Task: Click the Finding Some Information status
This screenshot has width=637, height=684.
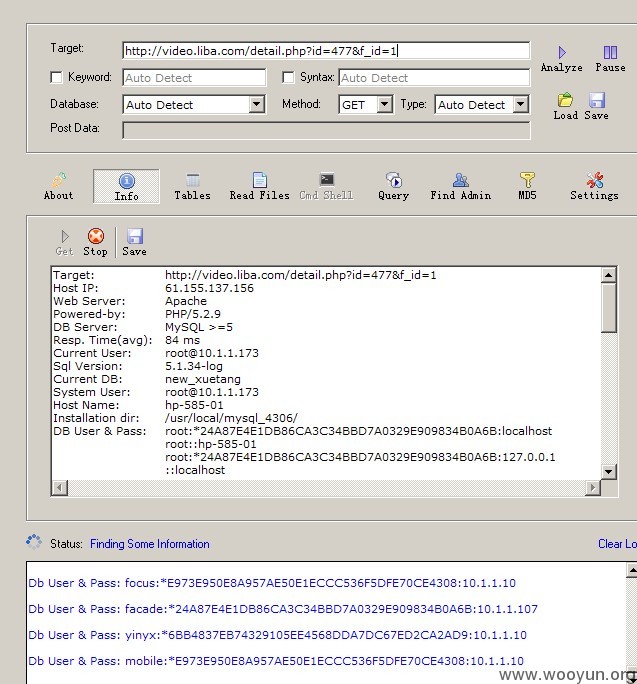Action: coord(150,544)
